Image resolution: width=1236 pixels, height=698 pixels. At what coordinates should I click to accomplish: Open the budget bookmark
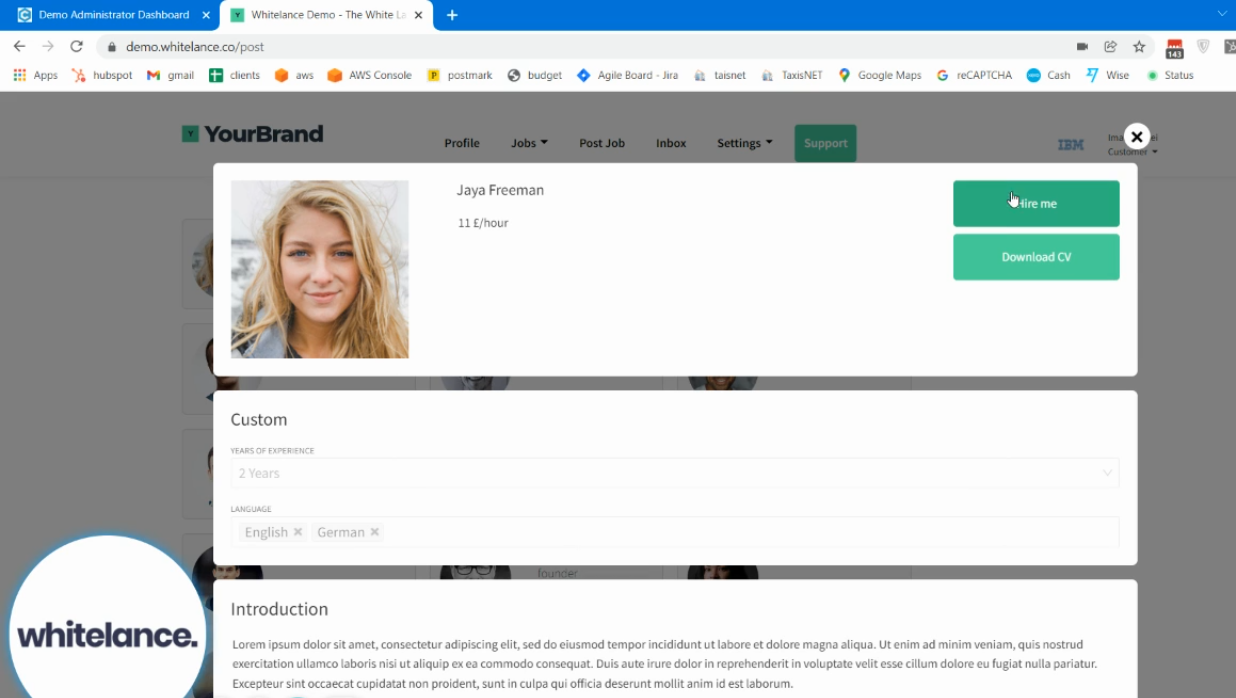[535, 75]
